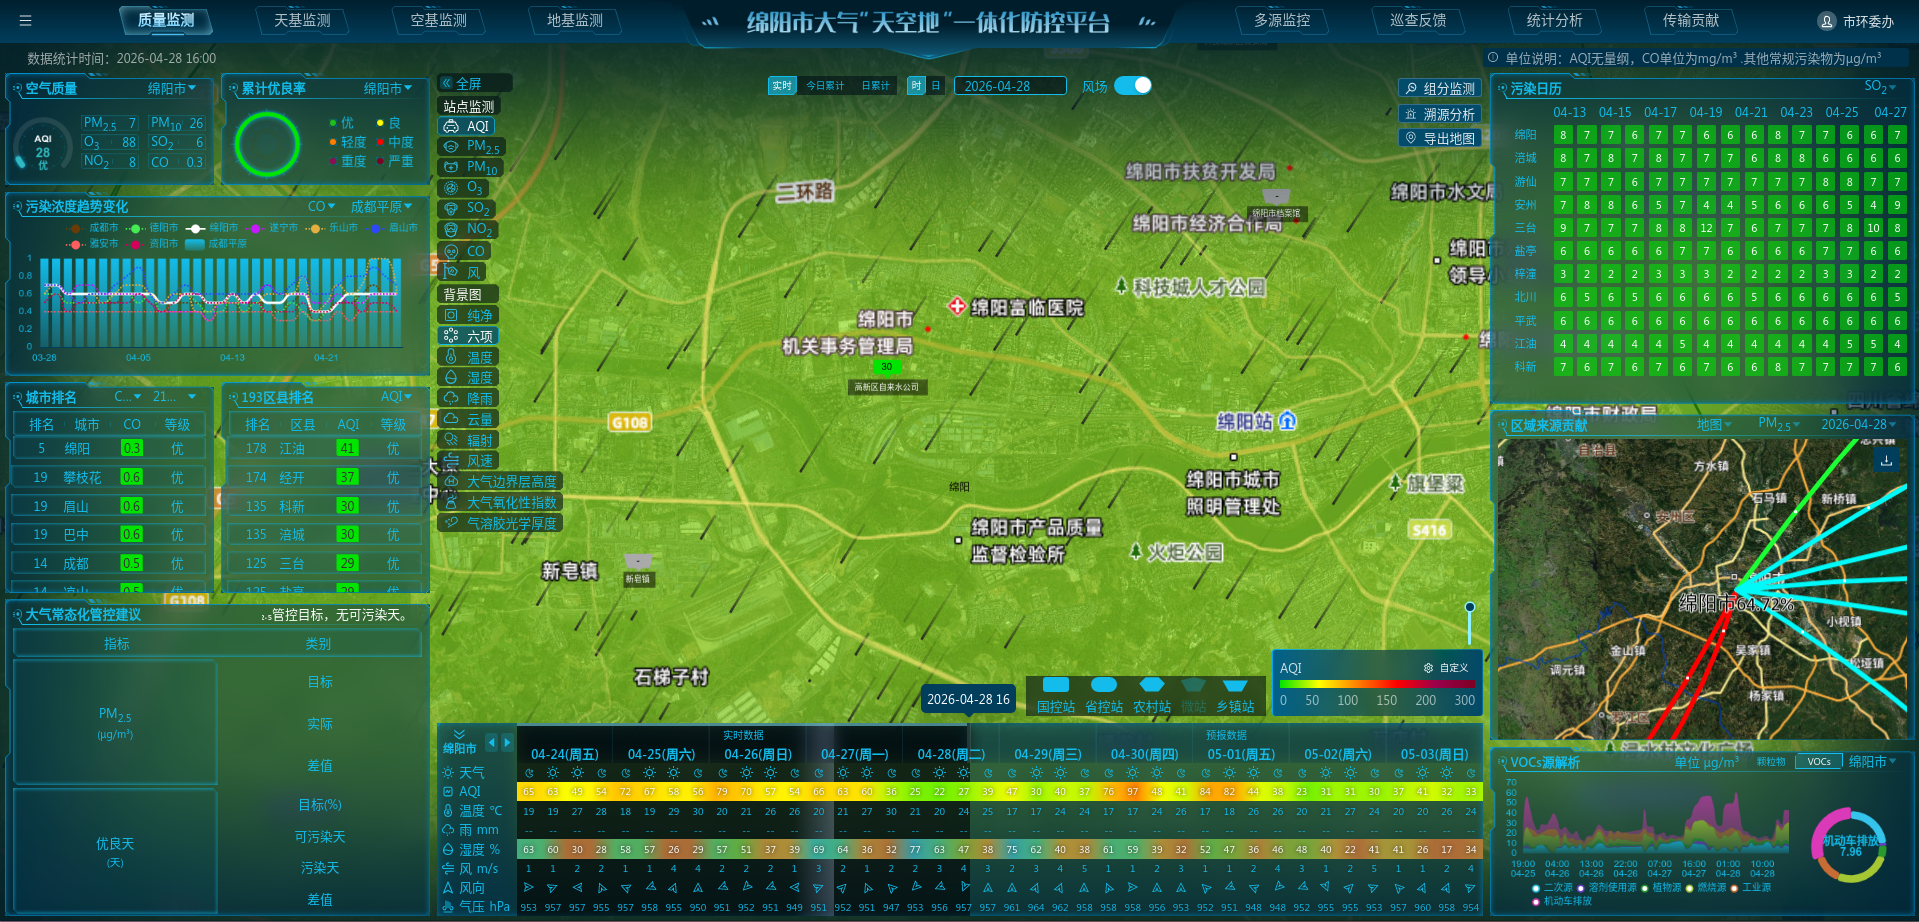The width and height of the screenshot is (1919, 922).
Task: Click the AQI color gradient legend bar
Action: click(x=1377, y=684)
